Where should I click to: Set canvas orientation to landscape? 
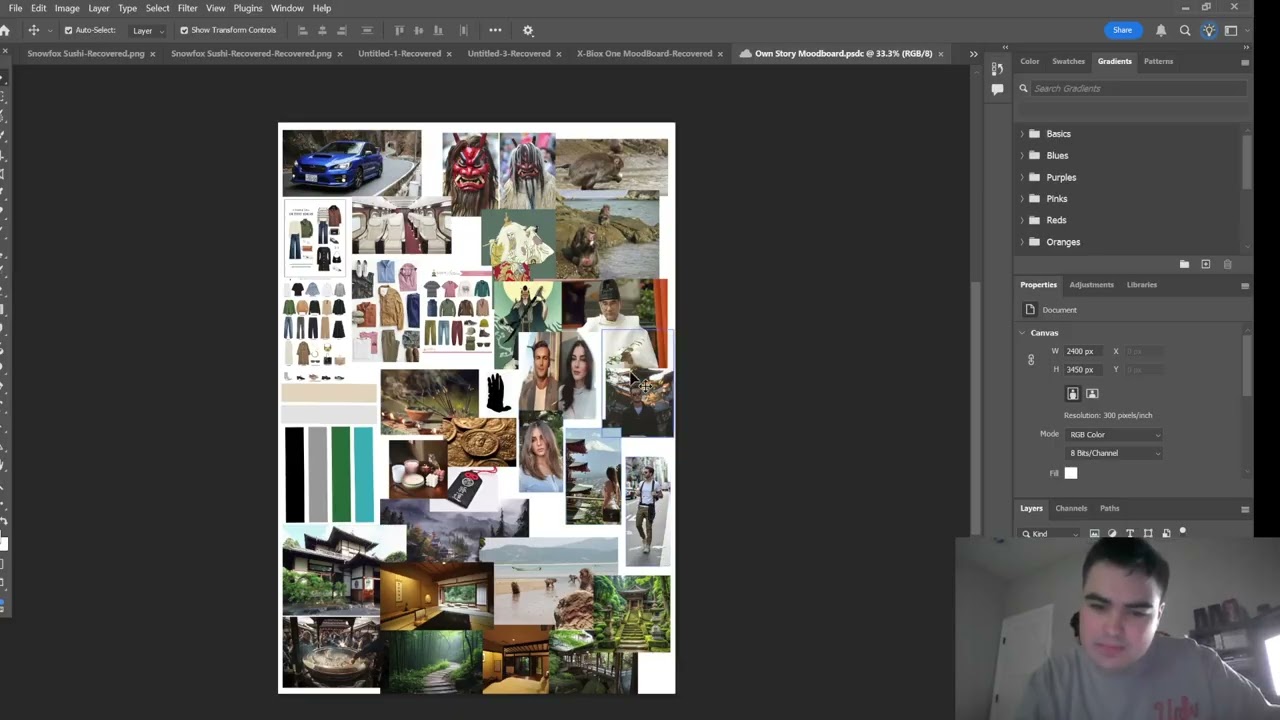click(x=1092, y=394)
